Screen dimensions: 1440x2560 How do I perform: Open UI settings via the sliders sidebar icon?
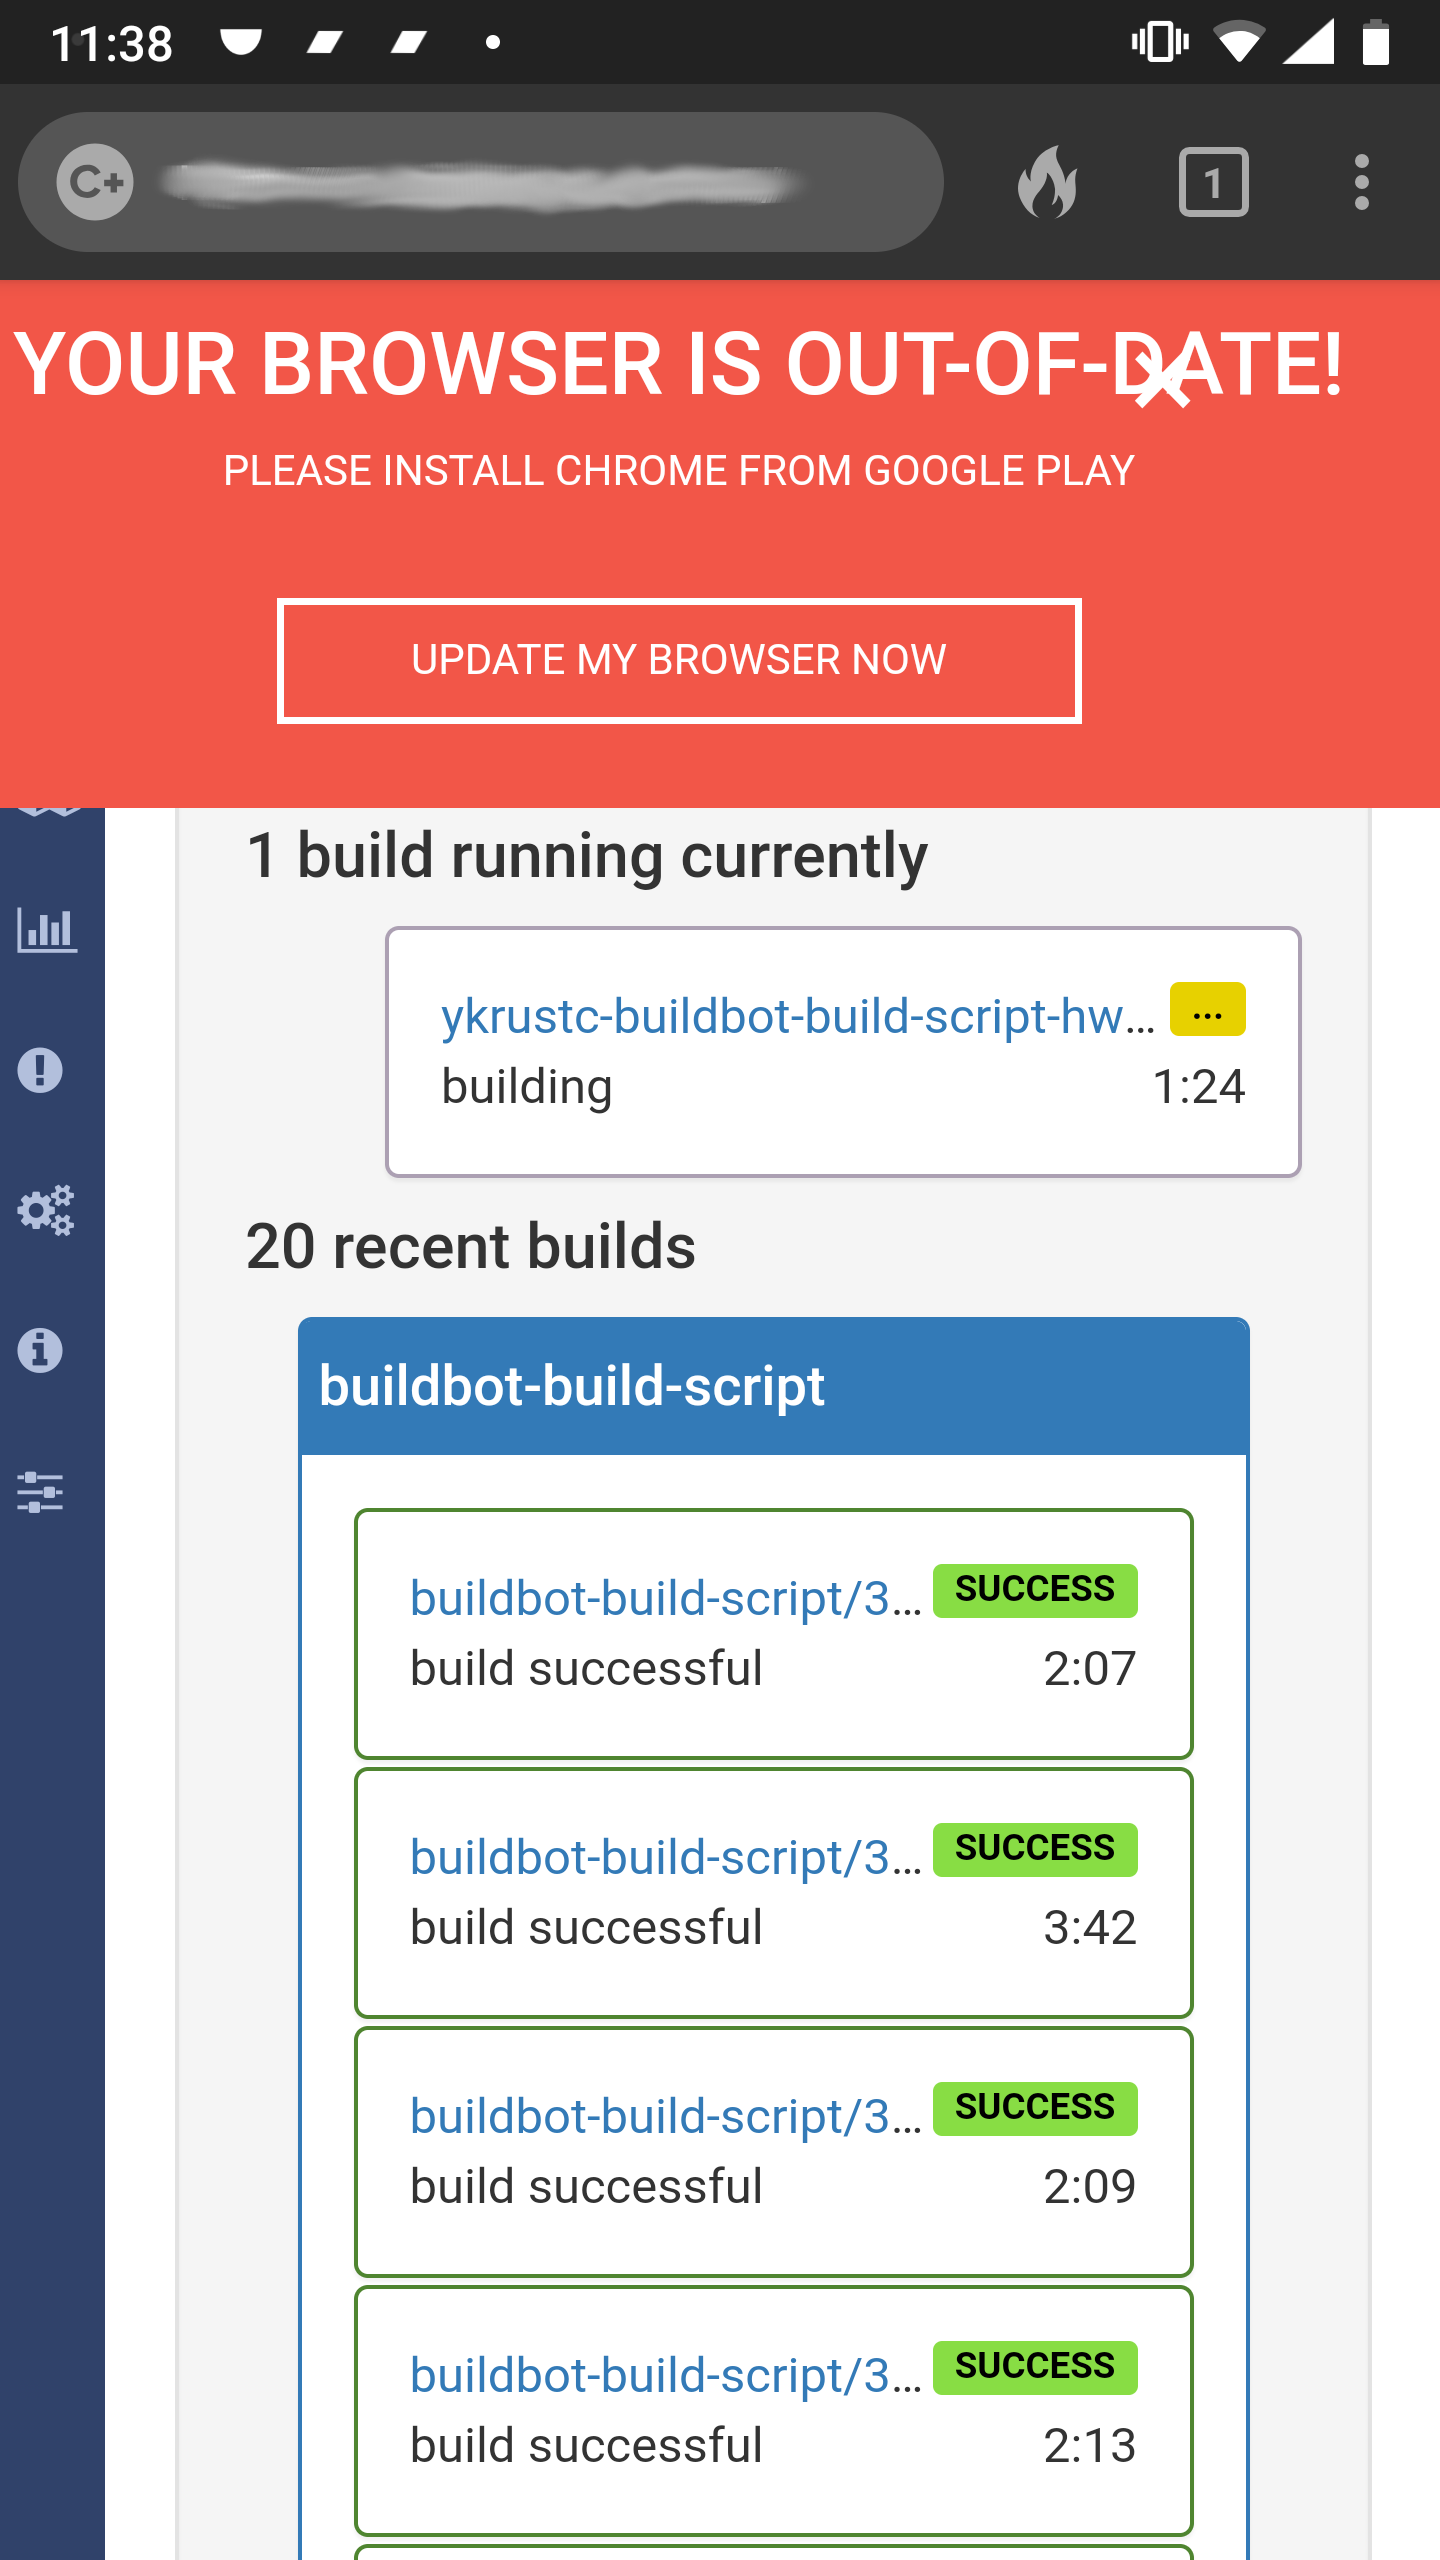[42, 1493]
